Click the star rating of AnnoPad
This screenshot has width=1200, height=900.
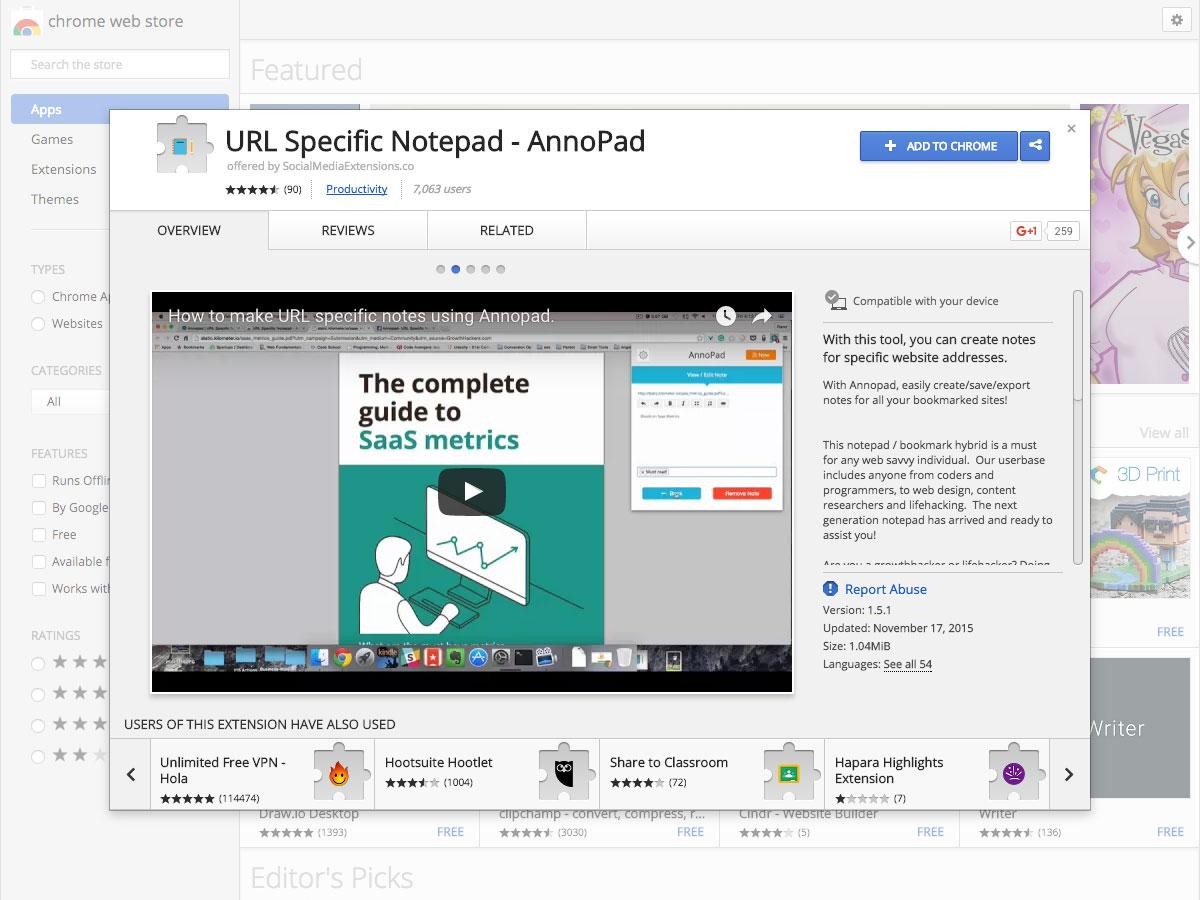(x=252, y=189)
